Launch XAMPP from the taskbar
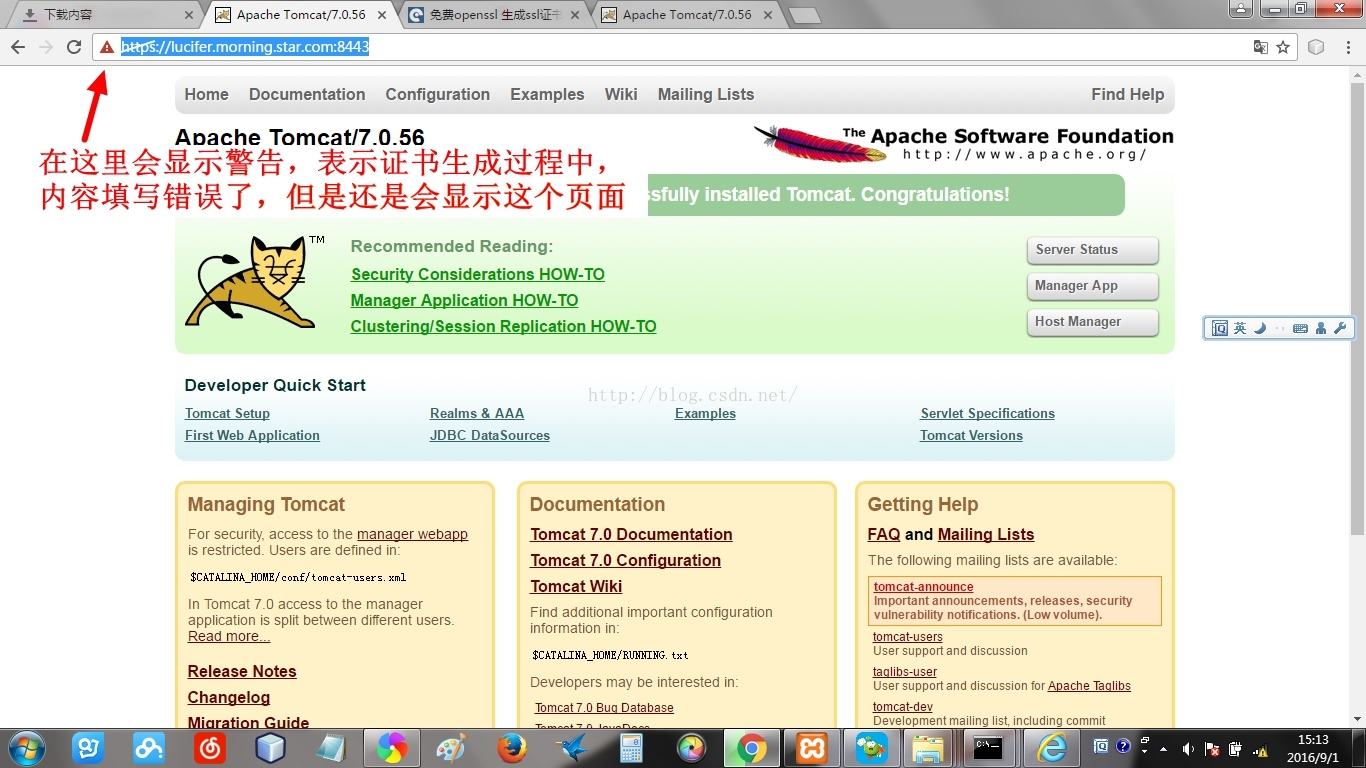1366x768 pixels. 812,748
